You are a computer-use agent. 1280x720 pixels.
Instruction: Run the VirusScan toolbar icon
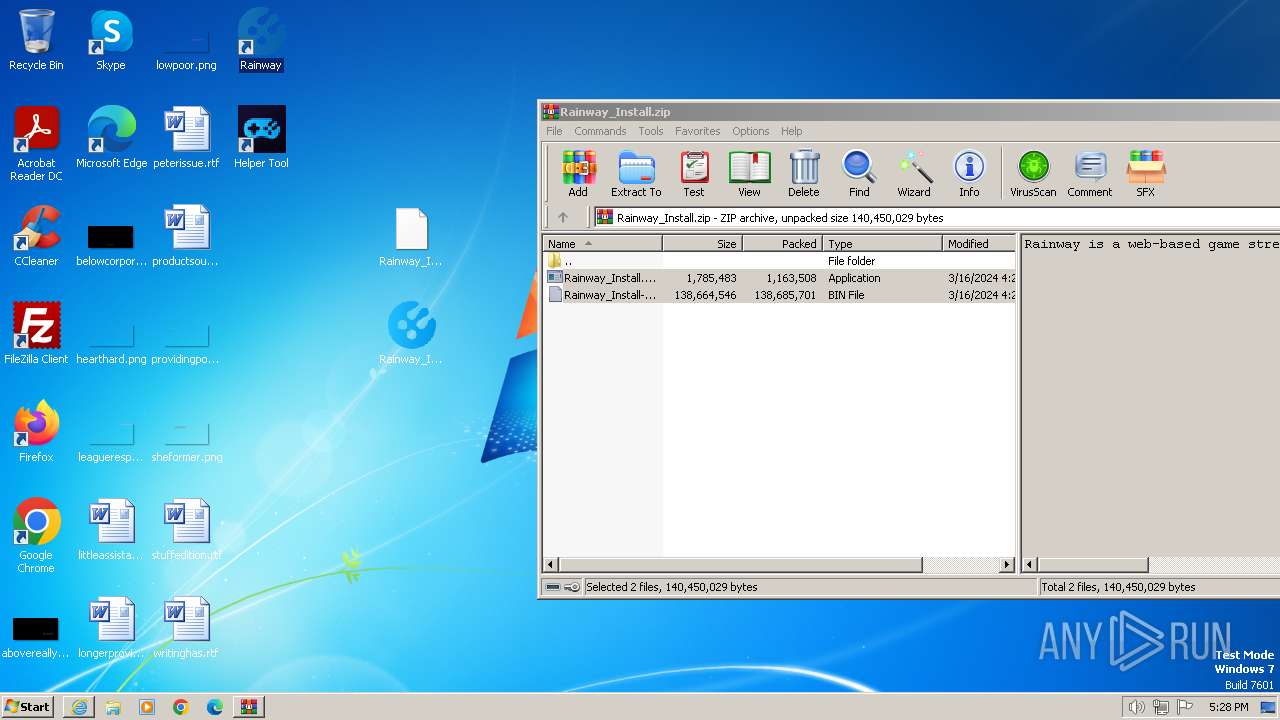pos(1033,174)
